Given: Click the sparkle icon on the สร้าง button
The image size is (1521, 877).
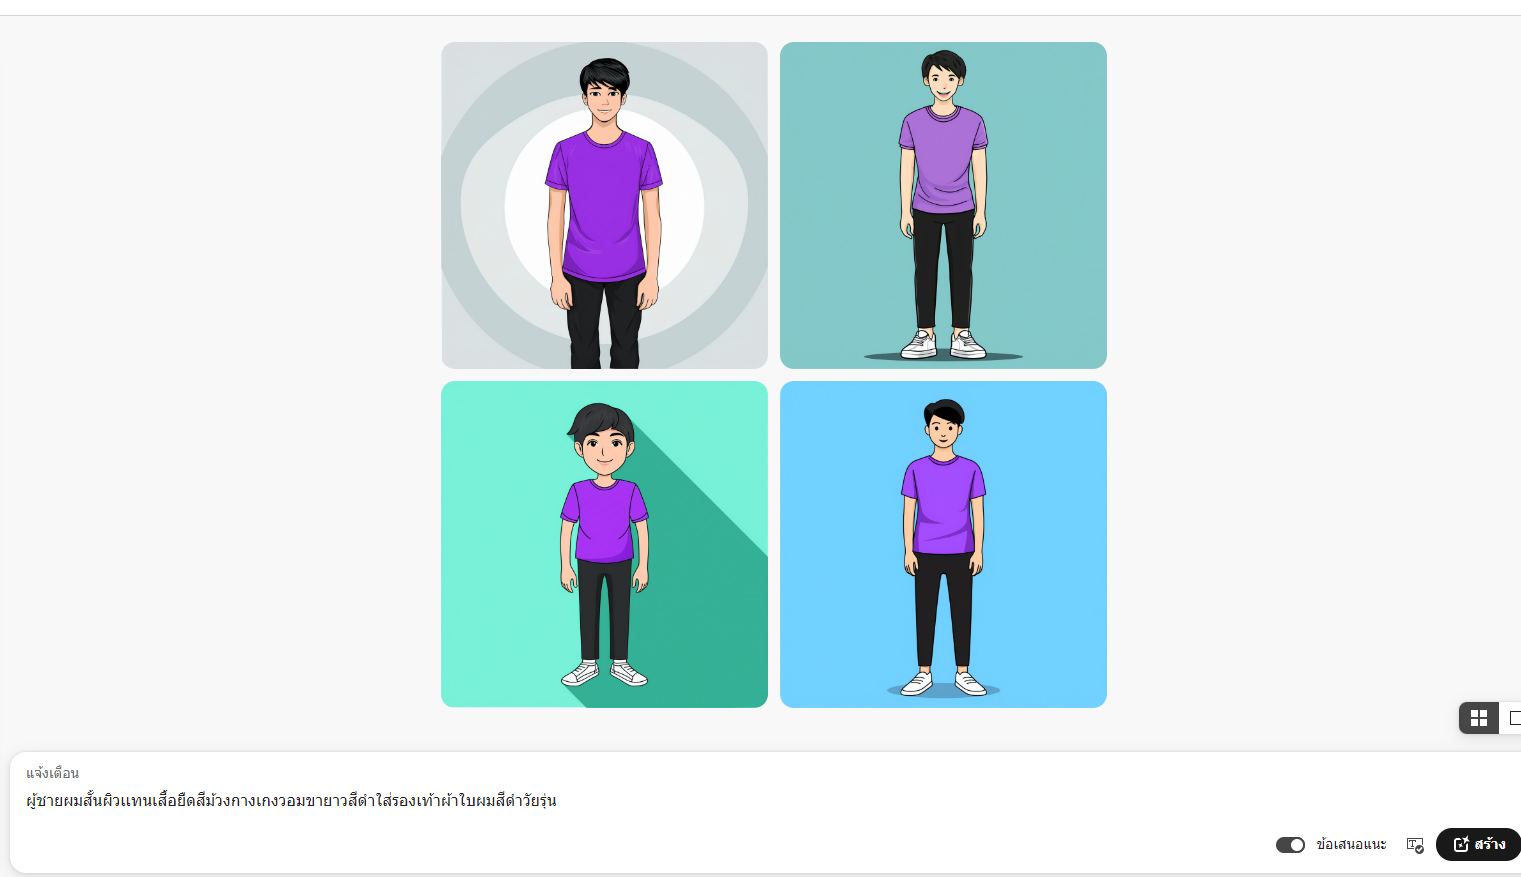Looking at the screenshot, I should coord(1461,844).
